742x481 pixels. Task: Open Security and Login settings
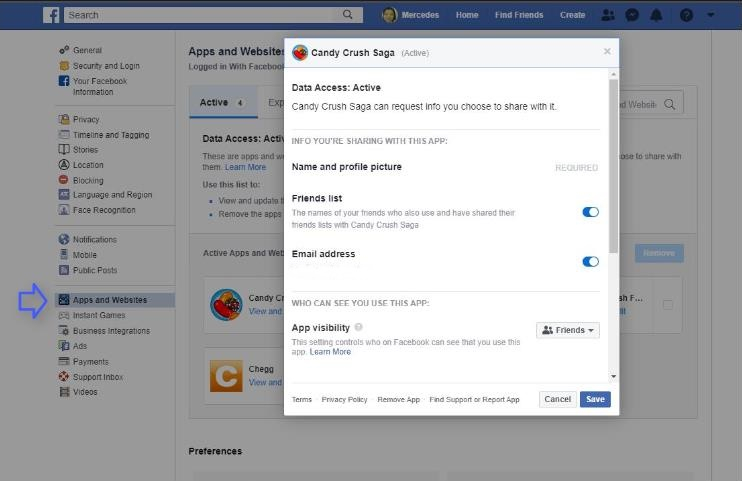pos(106,66)
